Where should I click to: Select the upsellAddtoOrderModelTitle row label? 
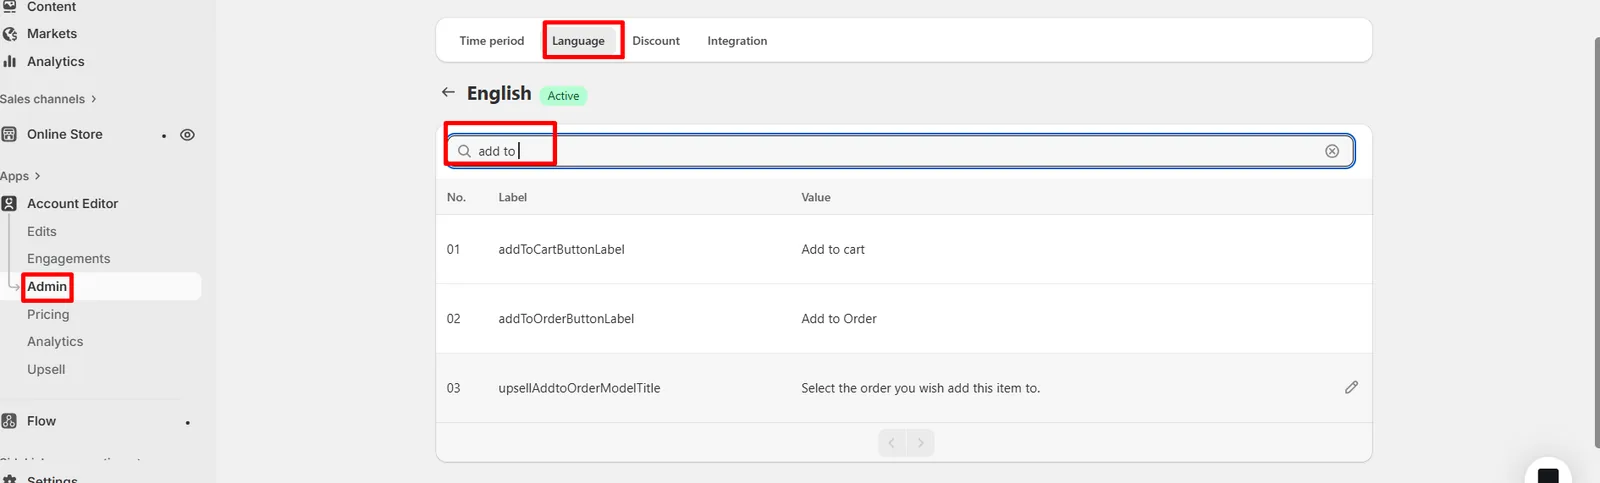pyautogui.click(x=579, y=388)
